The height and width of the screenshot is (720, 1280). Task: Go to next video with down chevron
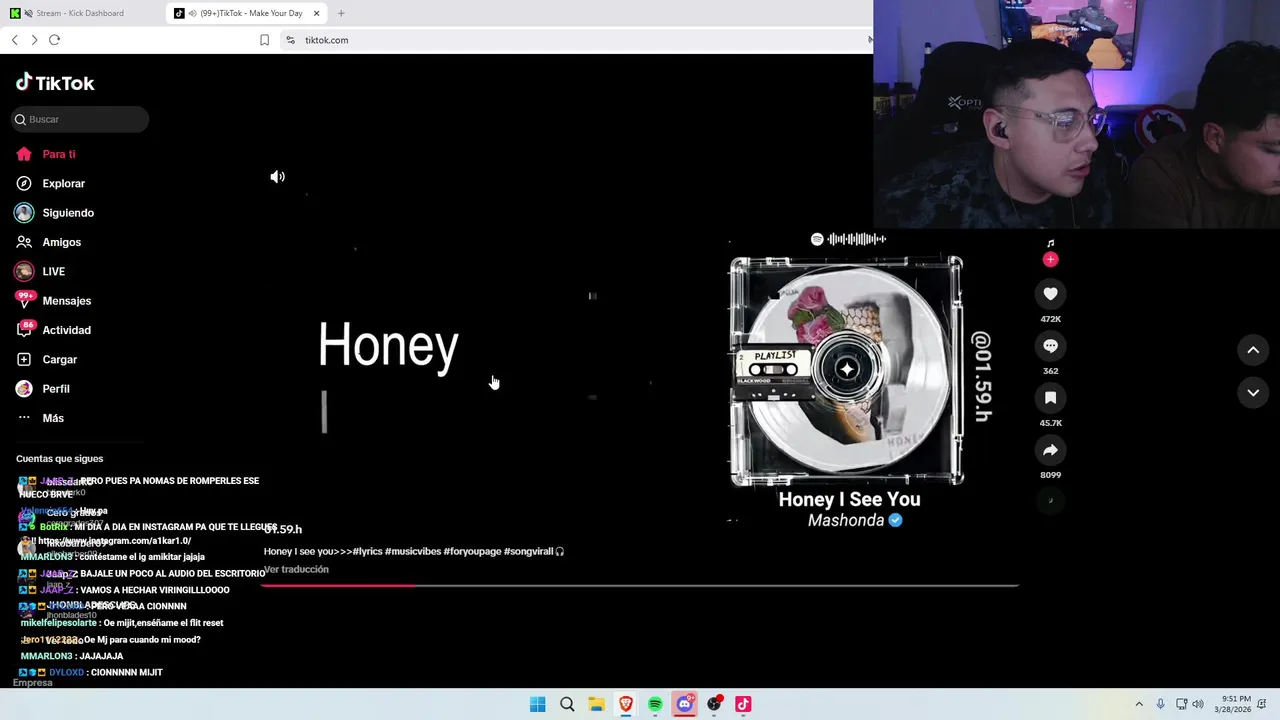tap(1253, 393)
